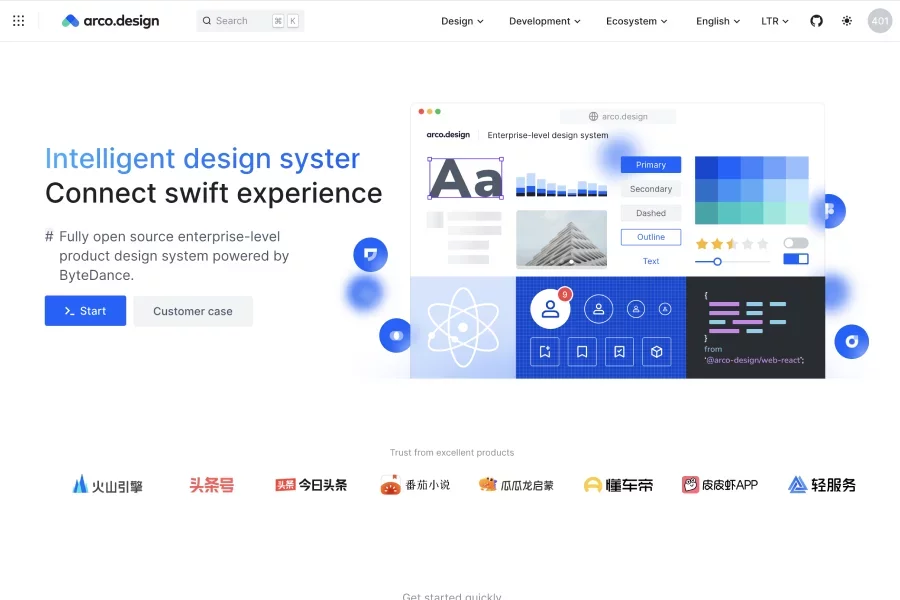900x600 pixels.
Task: Toggle the light/dark theme sun icon
Action: (x=847, y=21)
